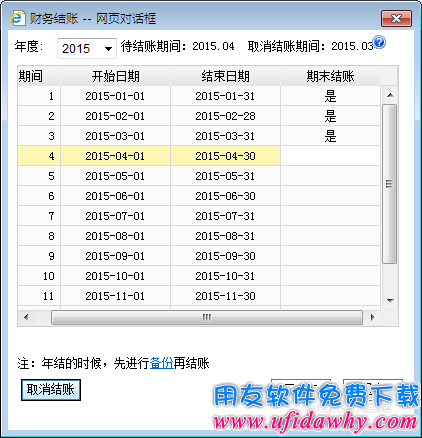Select the row ending 2015-06-30
The height and width of the screenshot is (438, 422).
(x=199, y=196)
